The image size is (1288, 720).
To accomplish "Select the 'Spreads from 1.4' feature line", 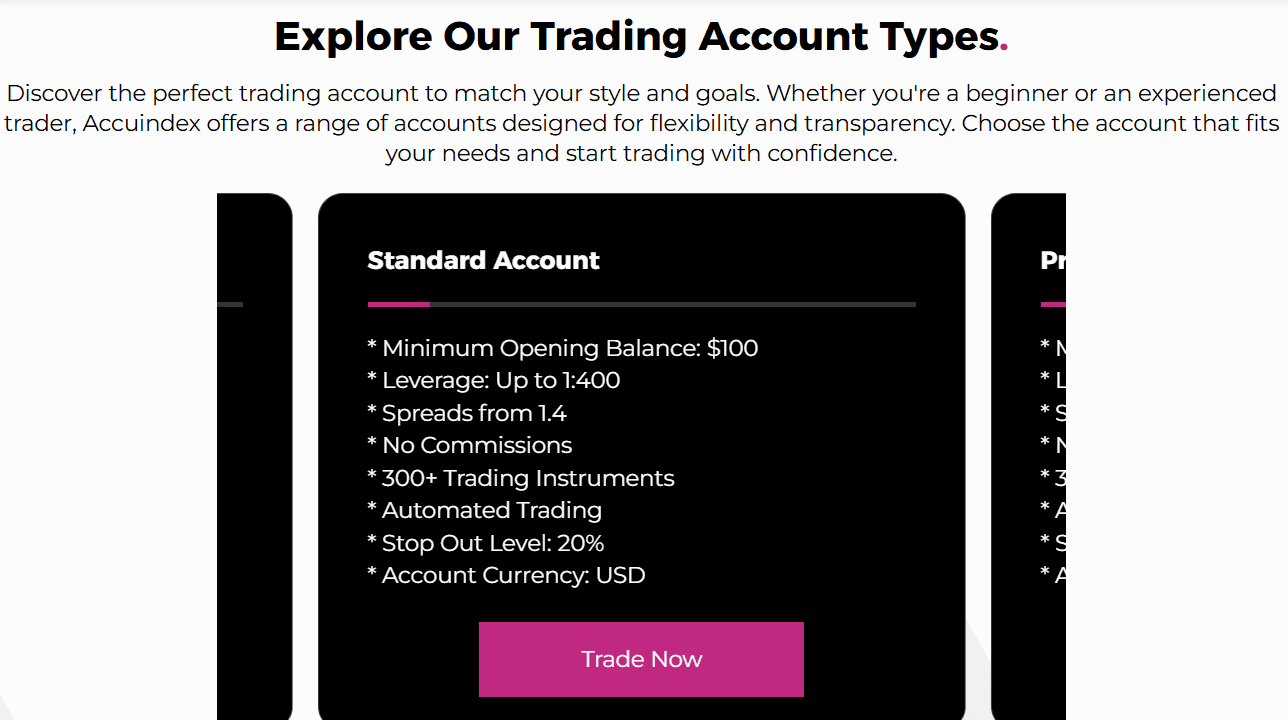I will point(467,412).
